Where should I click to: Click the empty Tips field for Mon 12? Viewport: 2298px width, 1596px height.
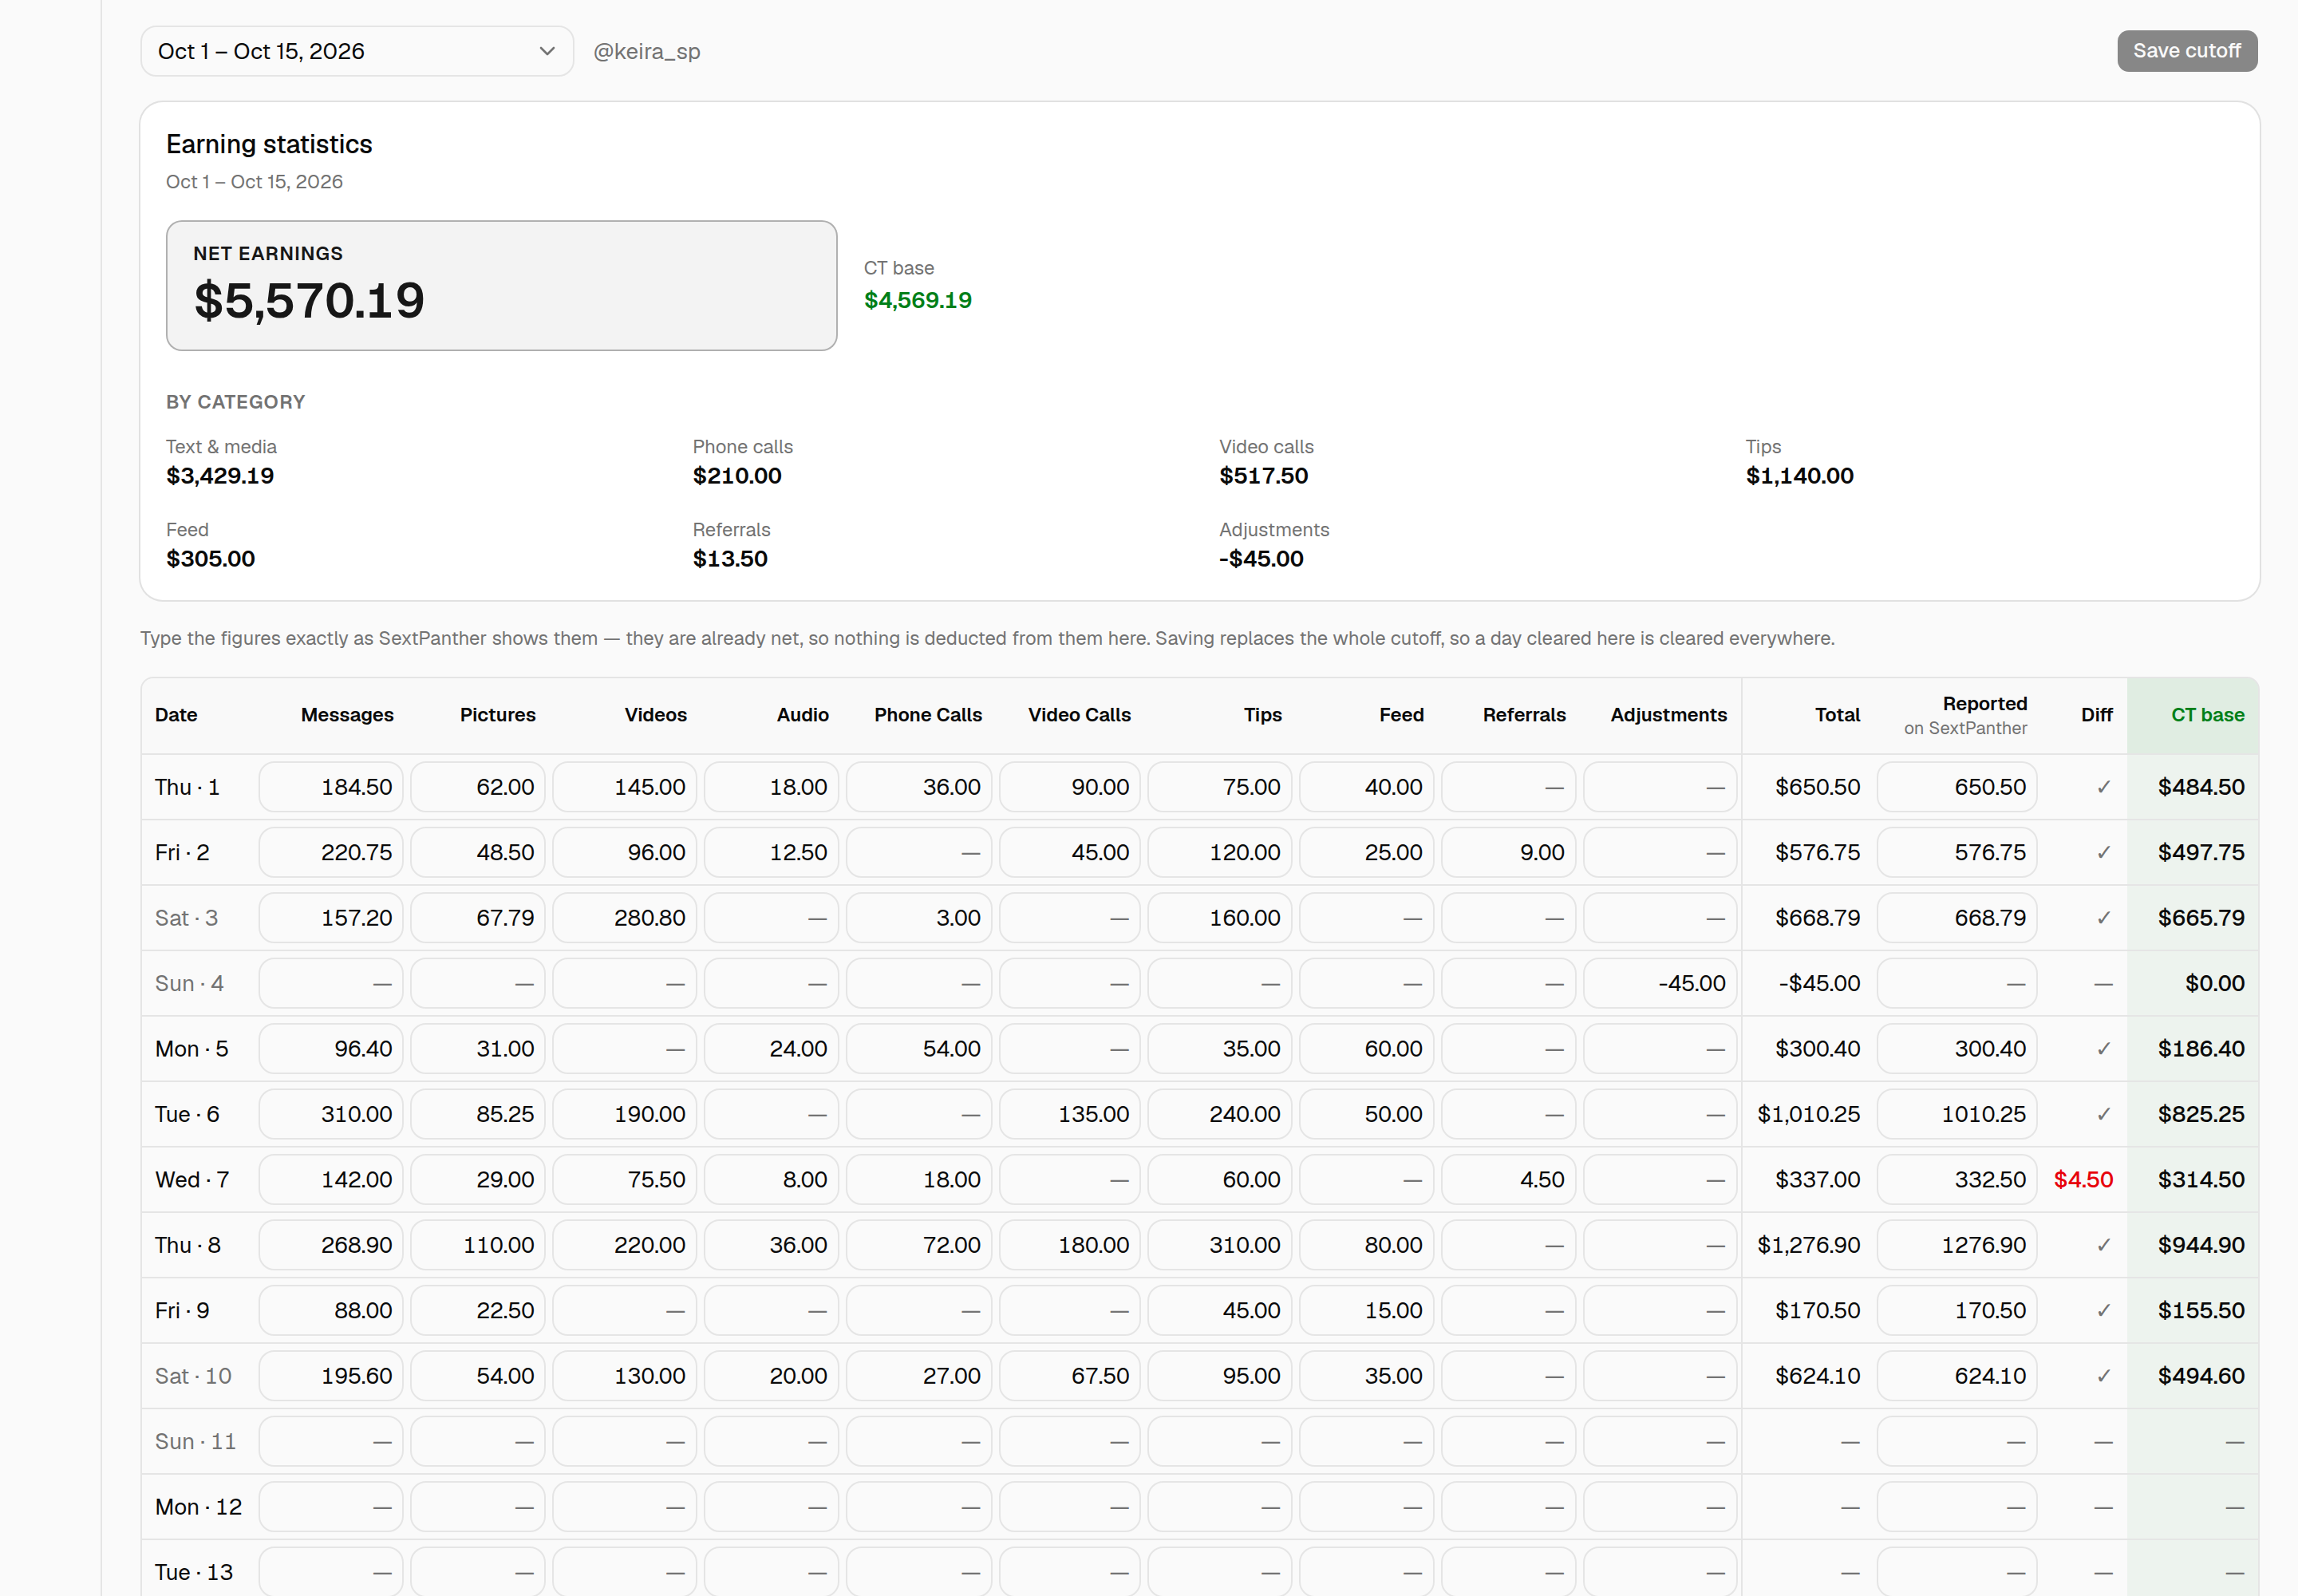pyautogui.click(x=1219, y=1507)
